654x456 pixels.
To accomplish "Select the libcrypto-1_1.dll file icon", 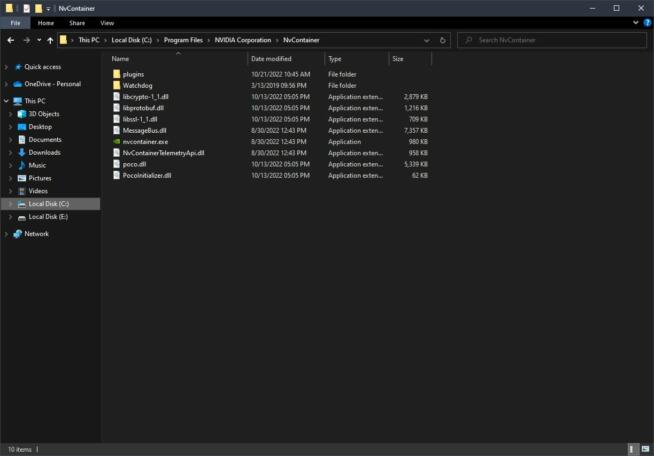I will 116,96.
